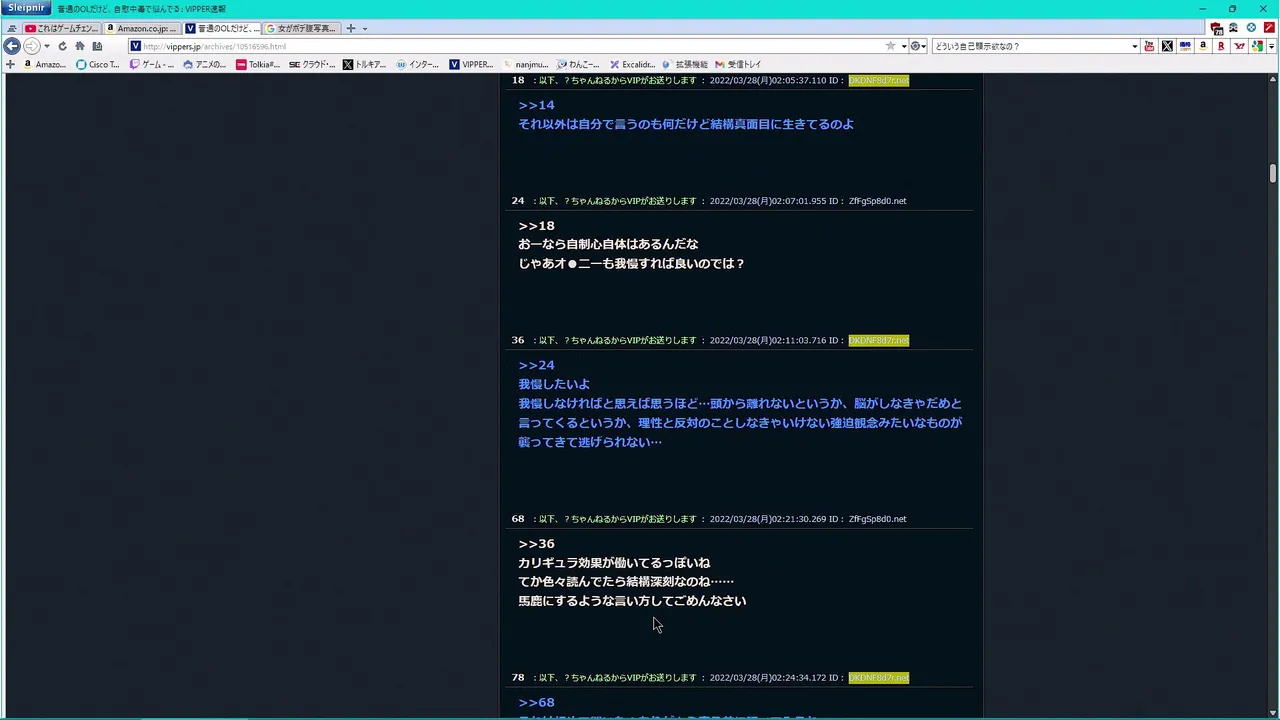Image resolution: width=1280 pixels, height=720 pixels.
Task: Open the トルキア X bookmark
Action: (x=365, y=64)
